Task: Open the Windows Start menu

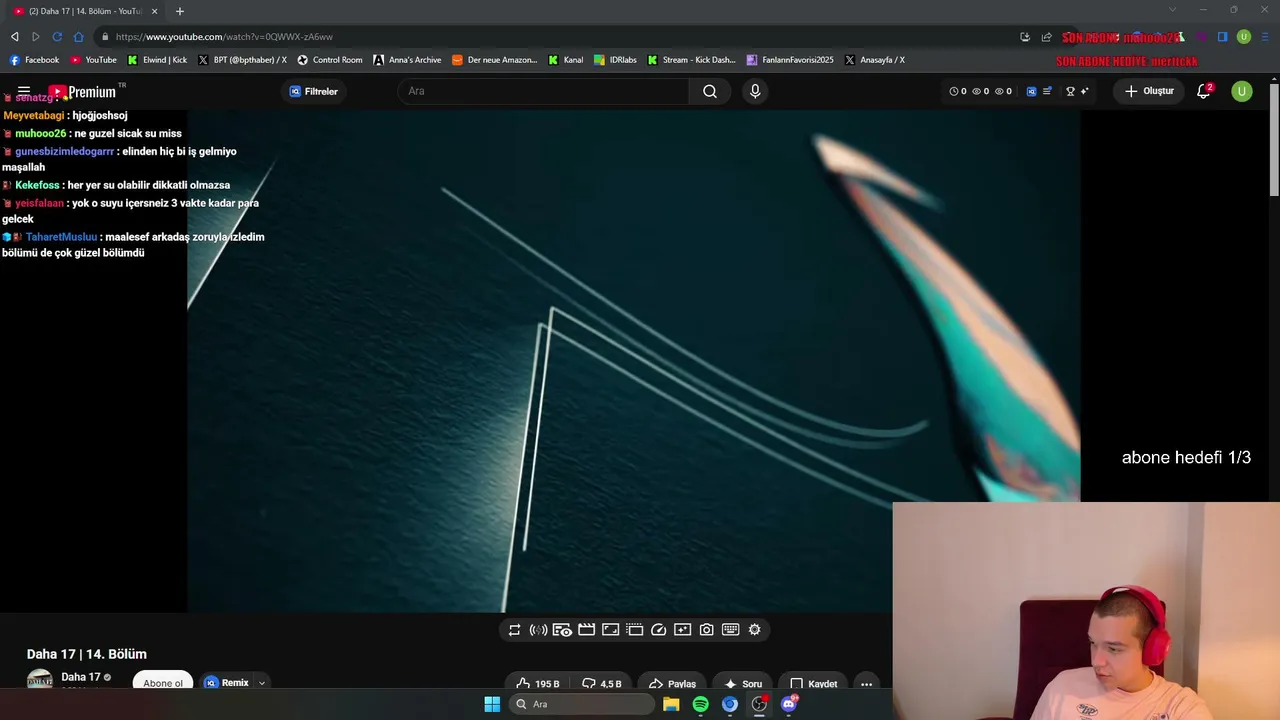Action: (x=492, y=704)
